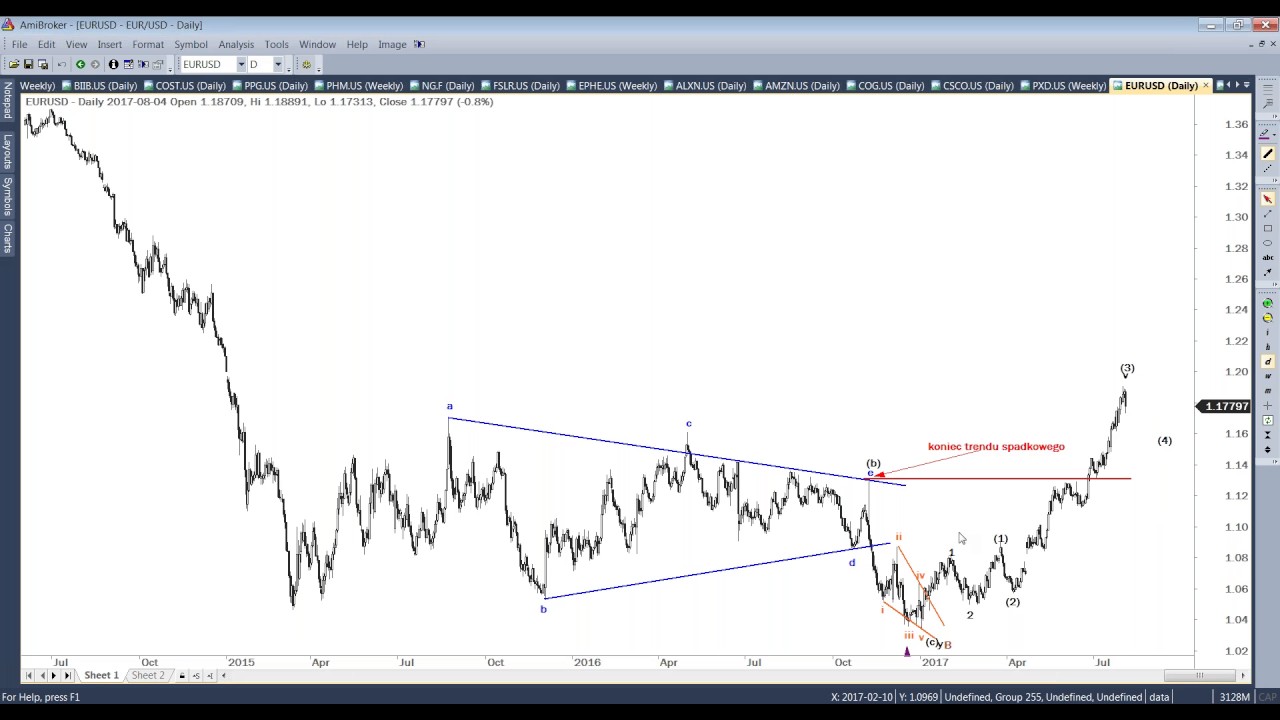Toggle the monthly 'm' interval button
This screenshot has width=1280, height=720.
1268,391
